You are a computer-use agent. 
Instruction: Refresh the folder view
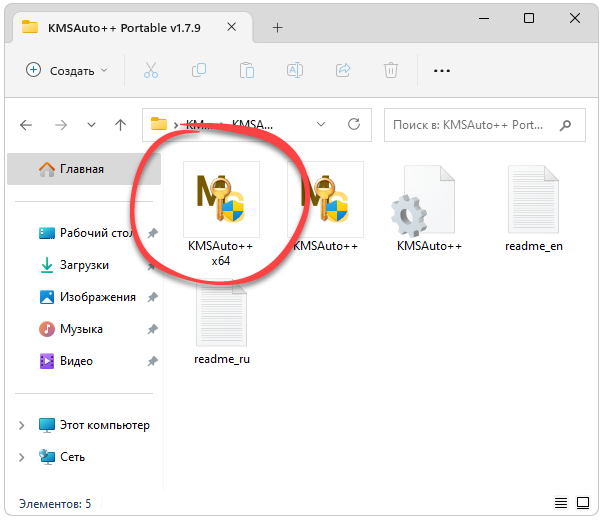(354, 124)
